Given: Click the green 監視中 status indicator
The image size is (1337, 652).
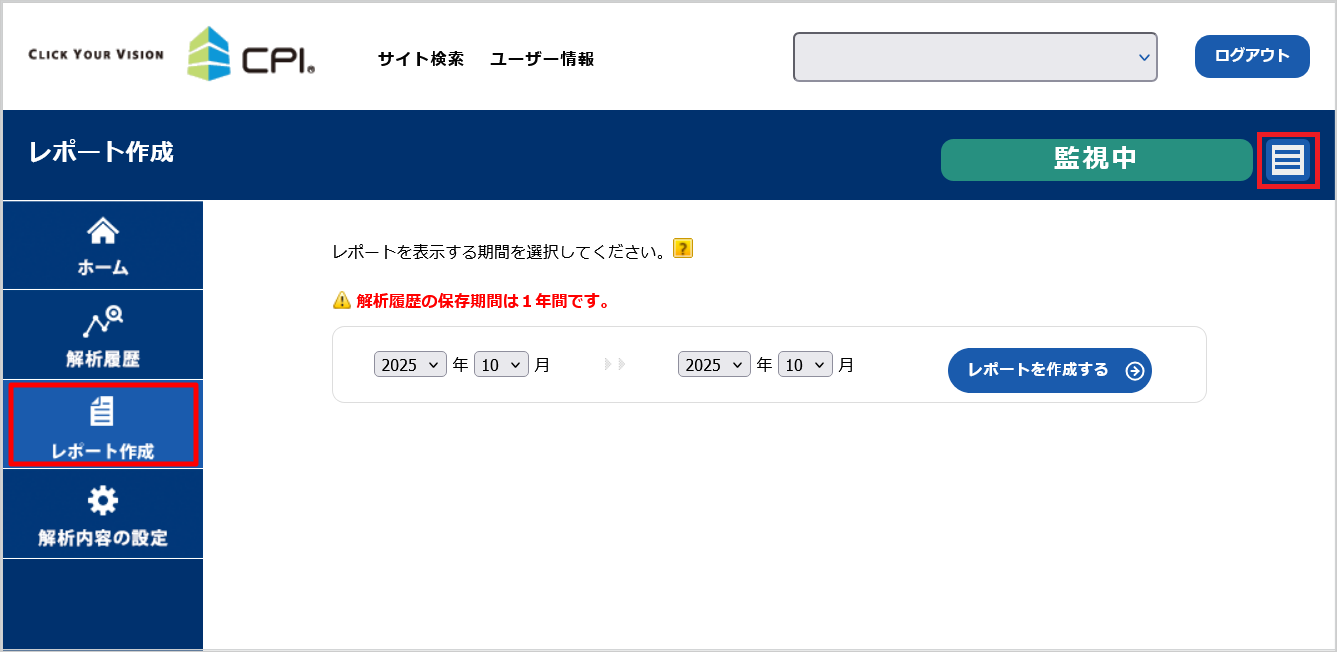Looking at the screenshot, I should (1096, 159).
